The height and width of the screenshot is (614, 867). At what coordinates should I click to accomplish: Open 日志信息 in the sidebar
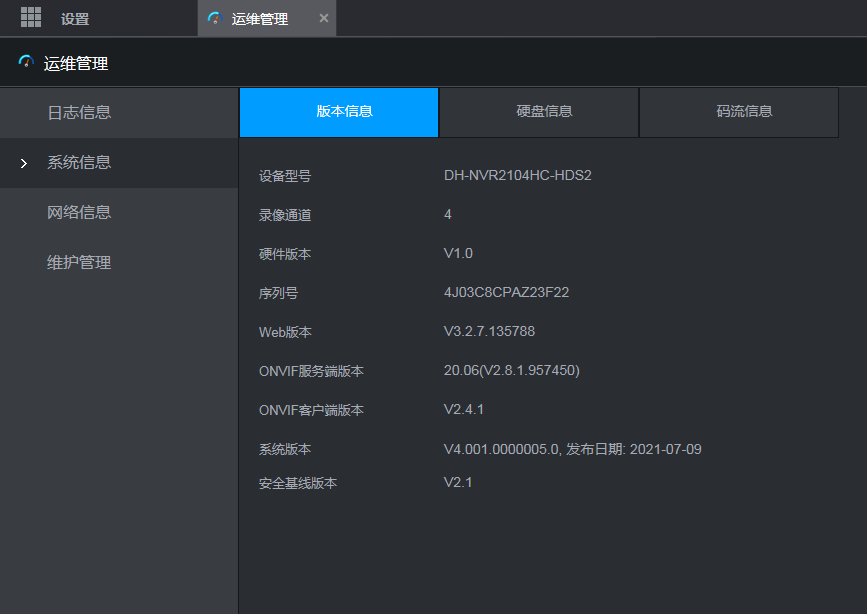tap(79, 113)
